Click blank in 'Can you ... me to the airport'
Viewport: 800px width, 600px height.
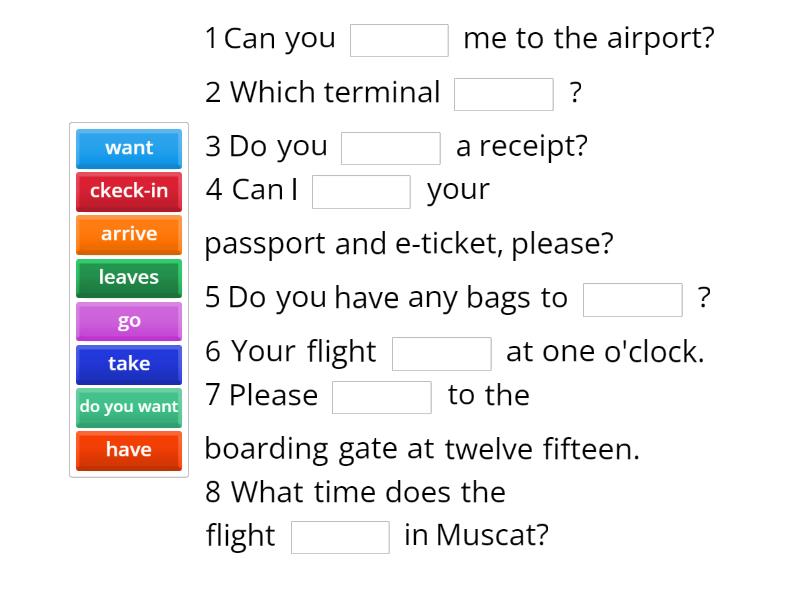pyautogui.click(x=399, y=40)
